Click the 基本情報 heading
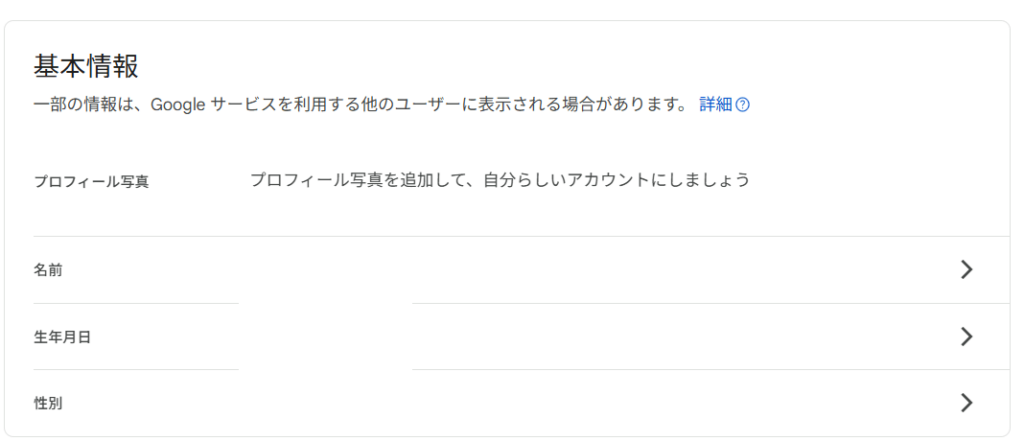Viewport: 1024px width, 441px height. (x=86, y=67)
